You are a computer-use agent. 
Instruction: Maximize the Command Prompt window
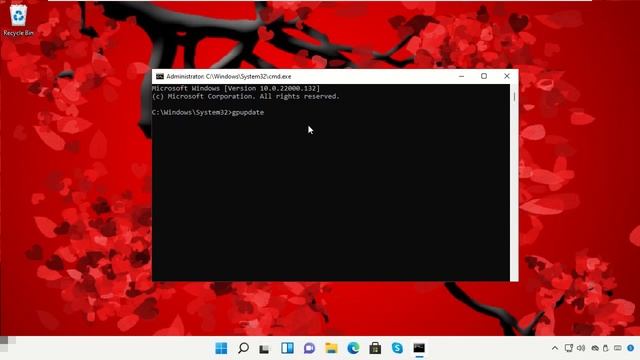(x=484, y=76)
